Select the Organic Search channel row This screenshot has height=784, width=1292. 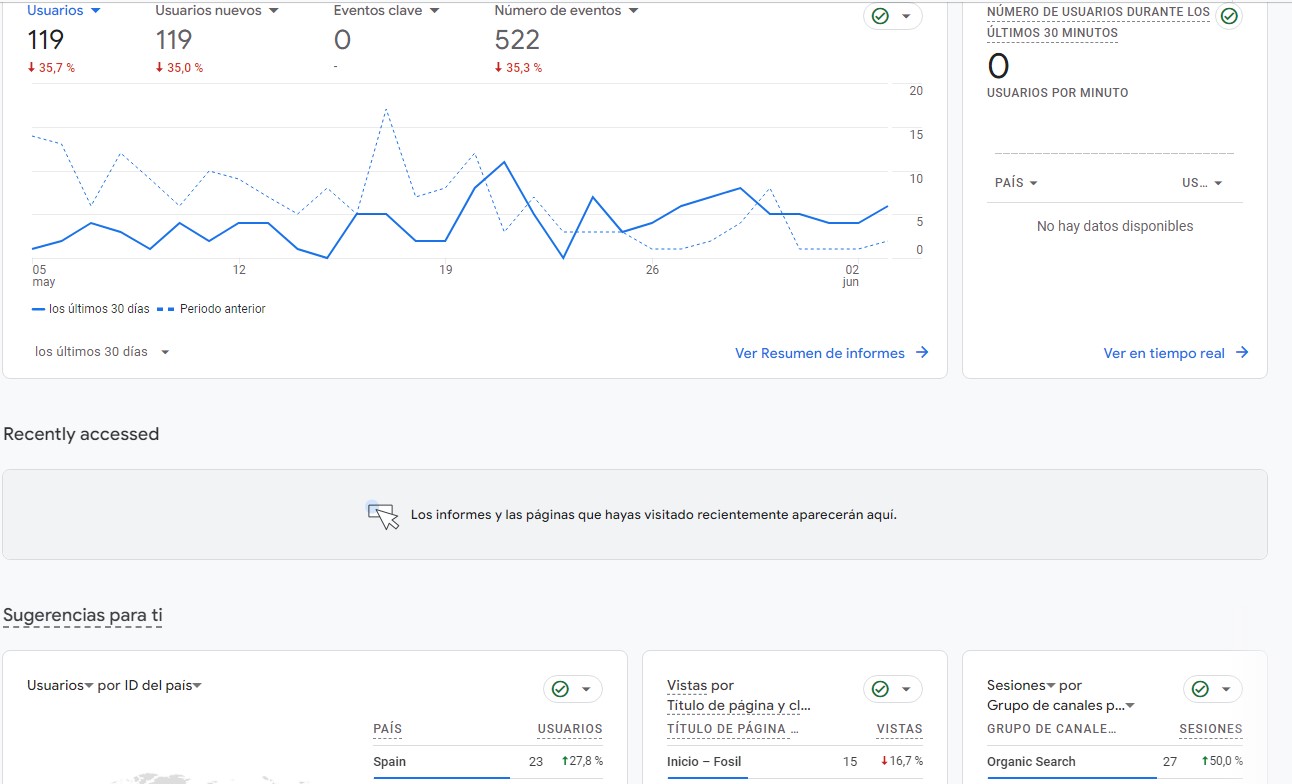coord(1115,762)
